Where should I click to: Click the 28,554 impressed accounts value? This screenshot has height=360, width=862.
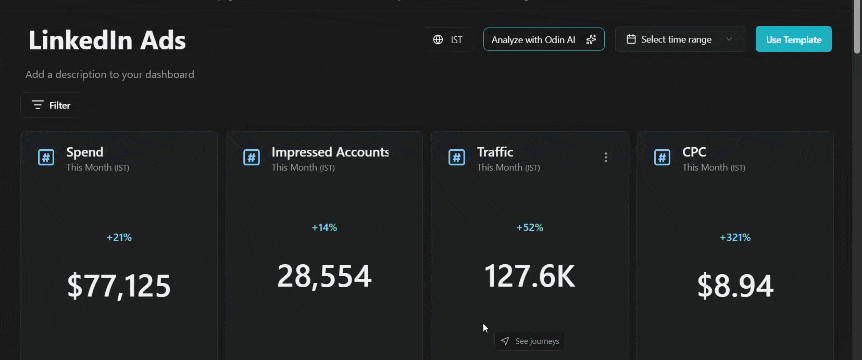click(324, 276)
